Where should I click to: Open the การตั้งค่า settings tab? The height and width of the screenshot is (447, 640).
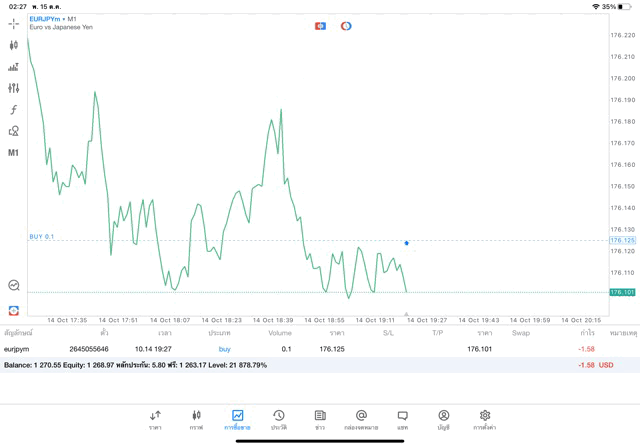485,419
